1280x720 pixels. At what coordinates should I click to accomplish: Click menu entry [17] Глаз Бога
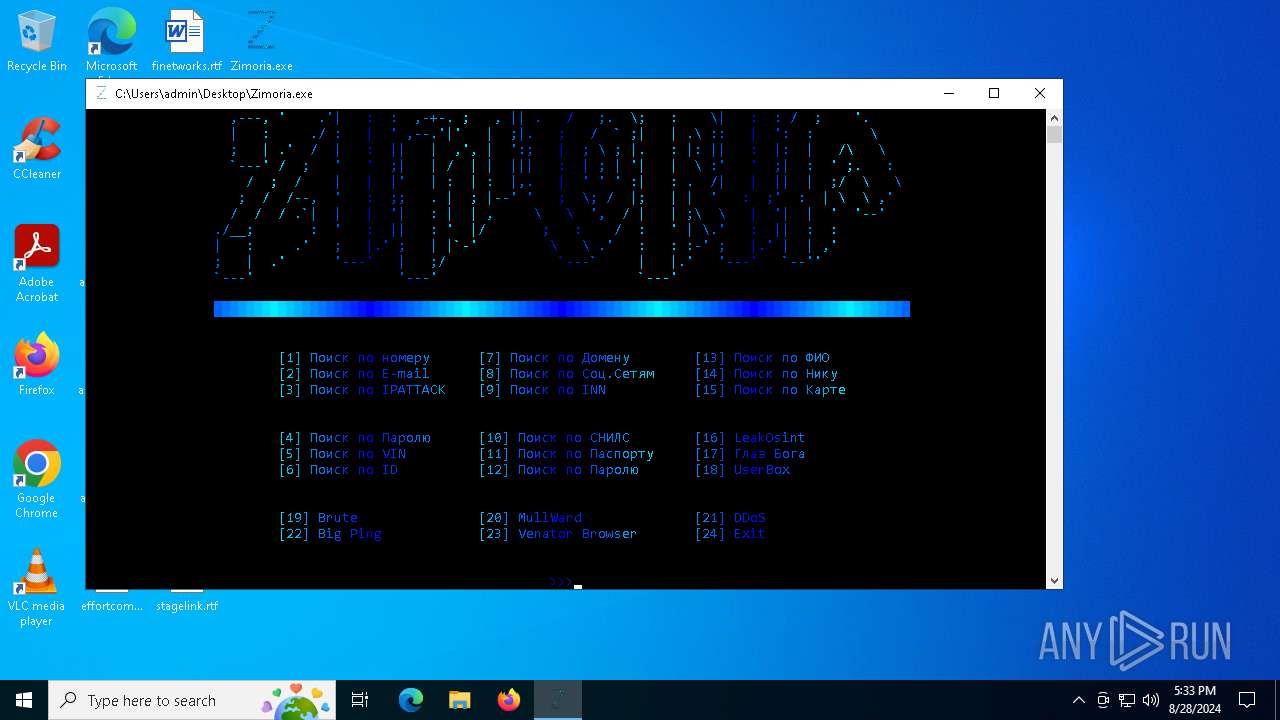pos(750,453)
